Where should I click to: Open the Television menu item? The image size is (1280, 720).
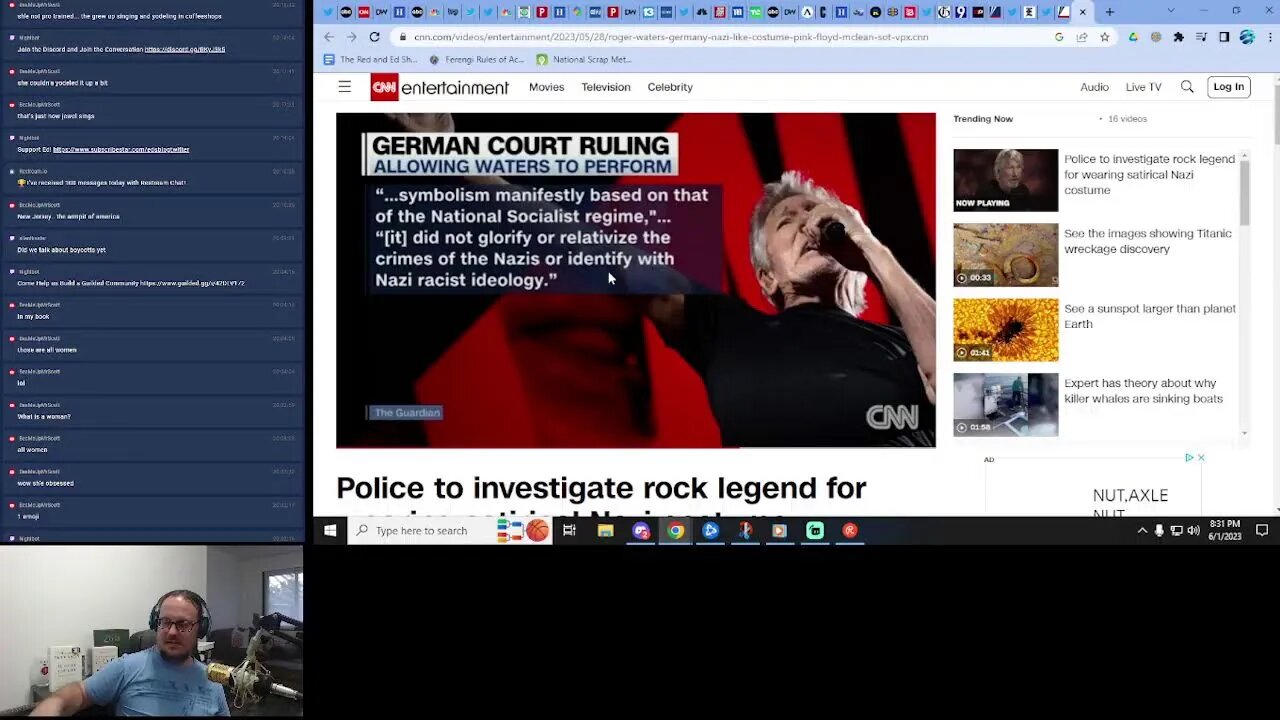[x=606, y=87]
